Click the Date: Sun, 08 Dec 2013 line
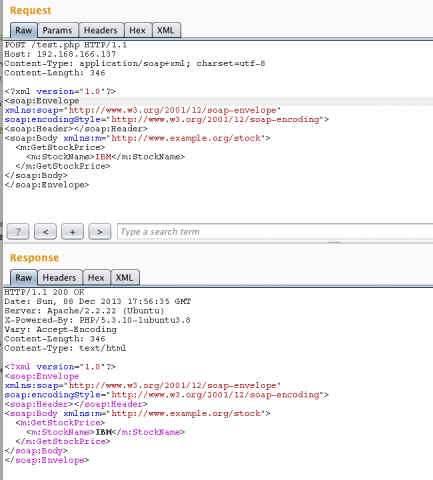The width and height of the screenshot is (433, 480). point(98,302)
